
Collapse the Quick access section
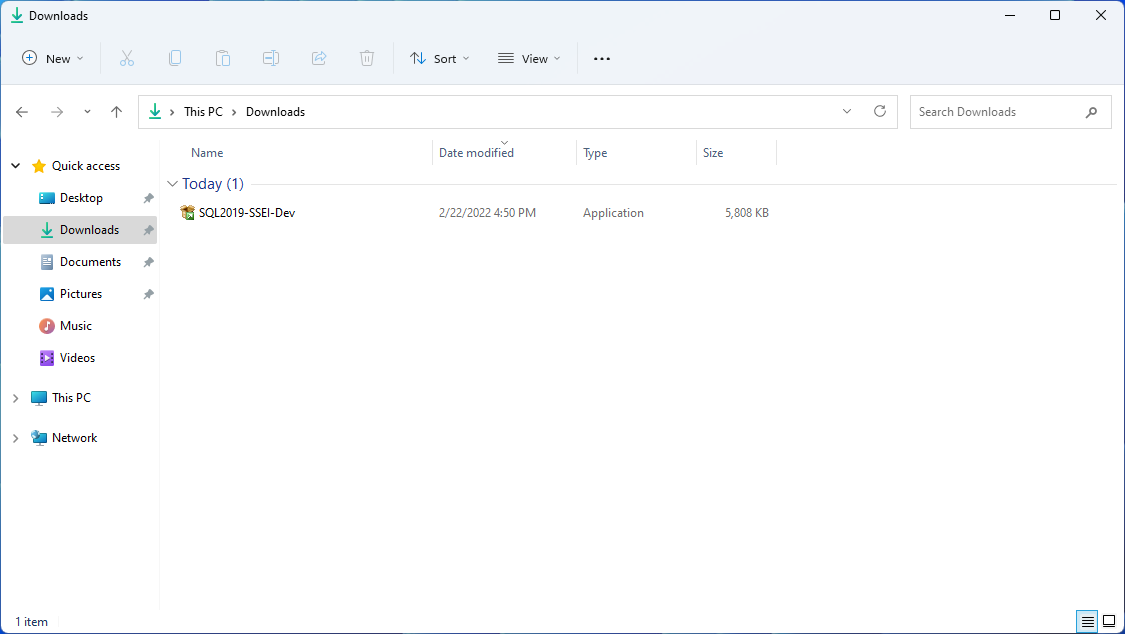pyautogui.click(x=15, y=165)
